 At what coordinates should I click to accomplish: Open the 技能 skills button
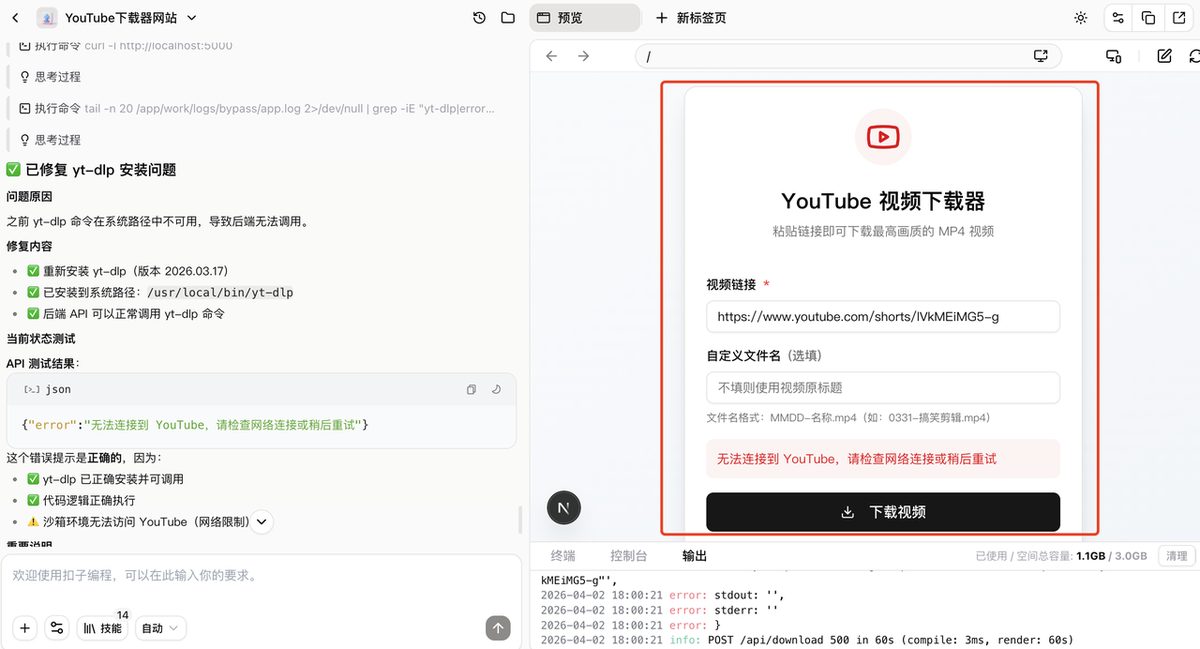[102, 628]
